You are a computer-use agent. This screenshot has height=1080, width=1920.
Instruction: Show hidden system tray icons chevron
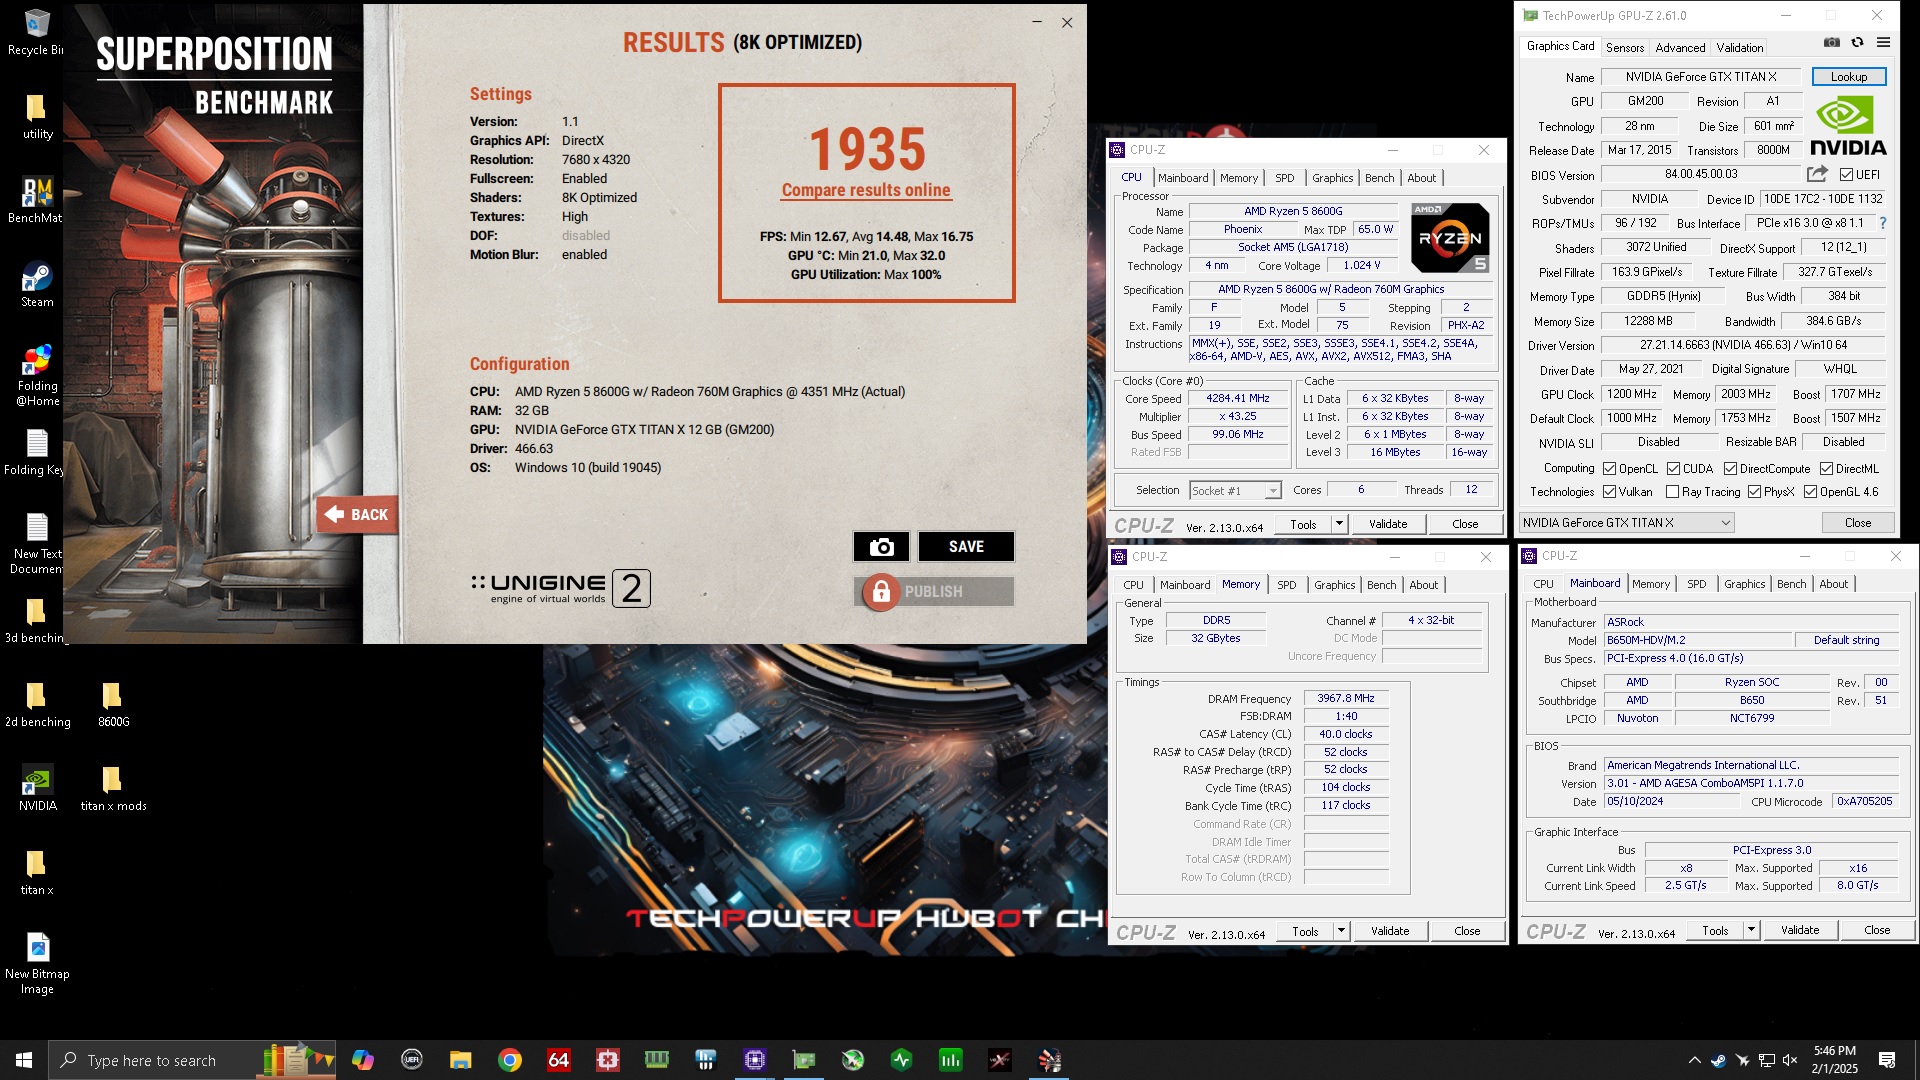pyautogui.click(x=1694, y=1060)
